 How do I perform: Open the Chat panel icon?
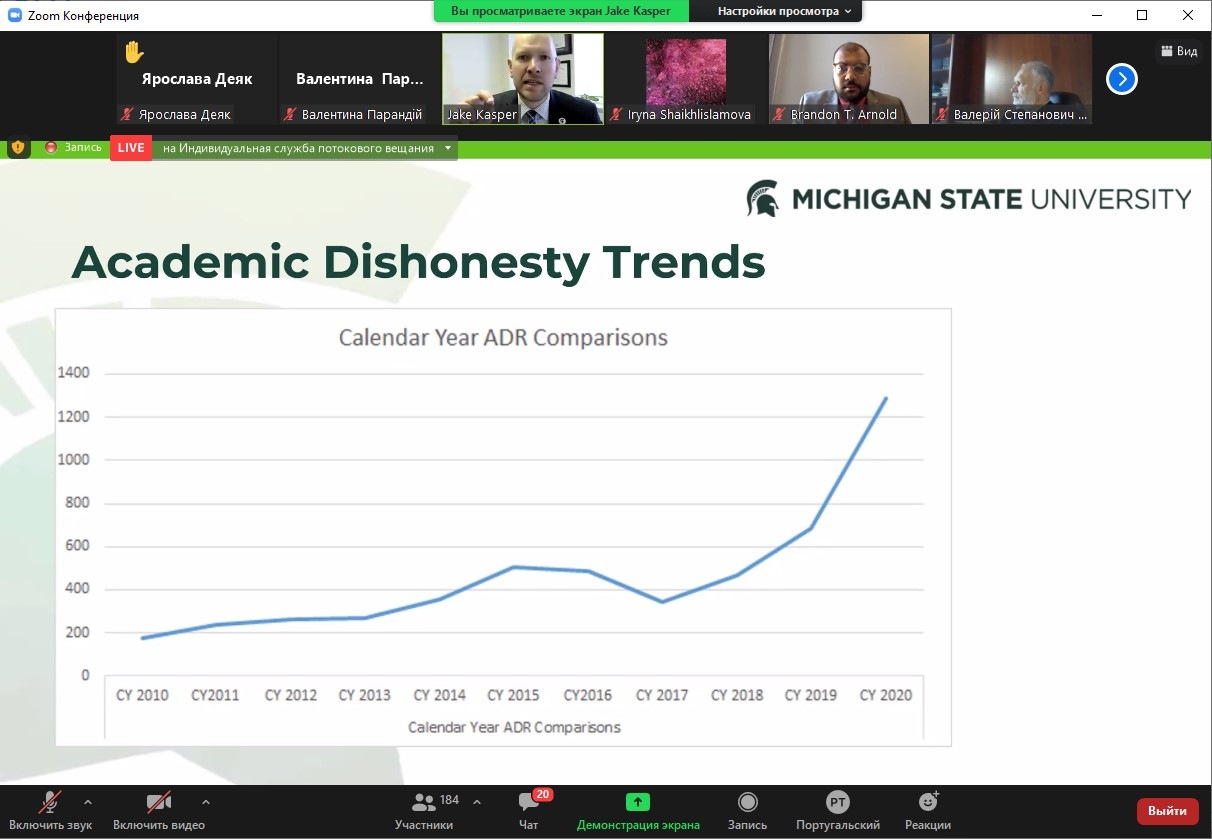point(529,803)
